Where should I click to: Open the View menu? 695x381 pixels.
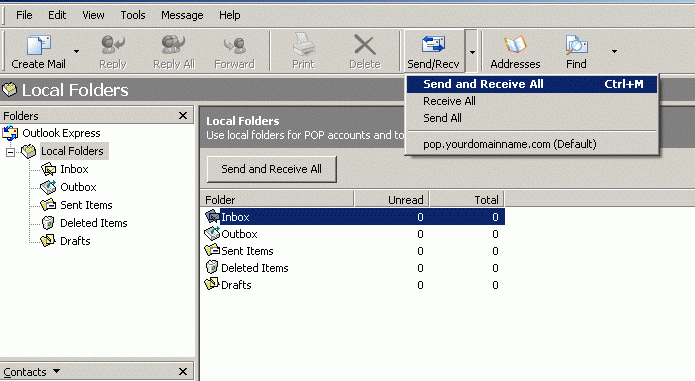pos(93,15)
